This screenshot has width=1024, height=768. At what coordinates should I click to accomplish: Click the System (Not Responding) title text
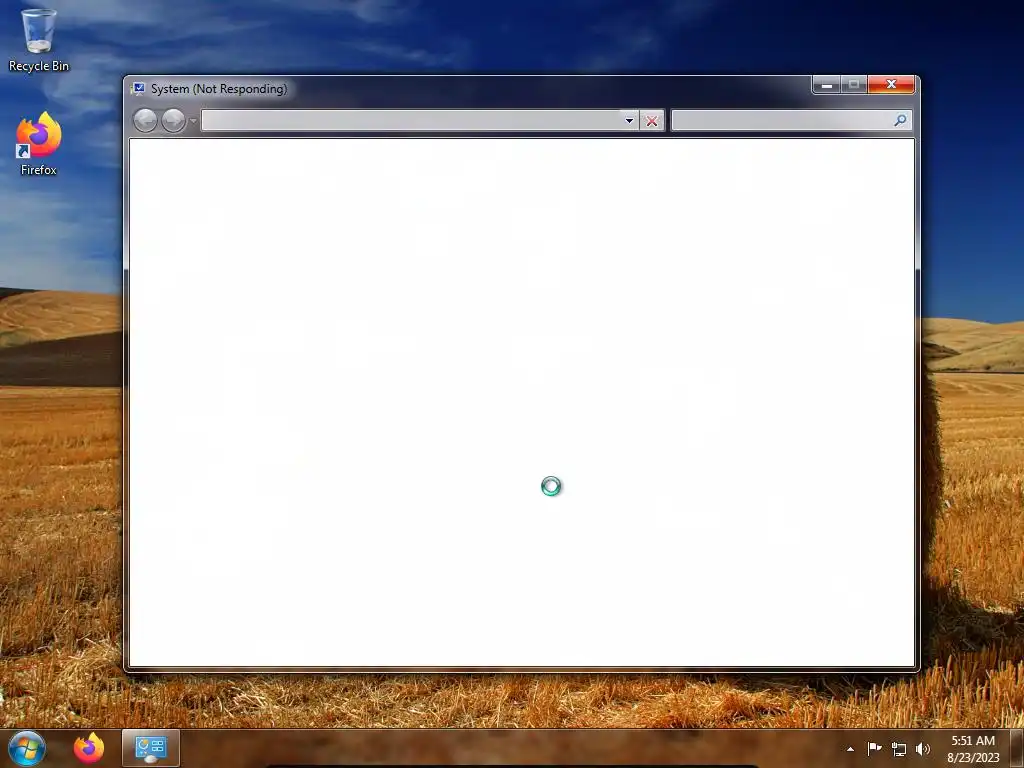coord(219,89)
